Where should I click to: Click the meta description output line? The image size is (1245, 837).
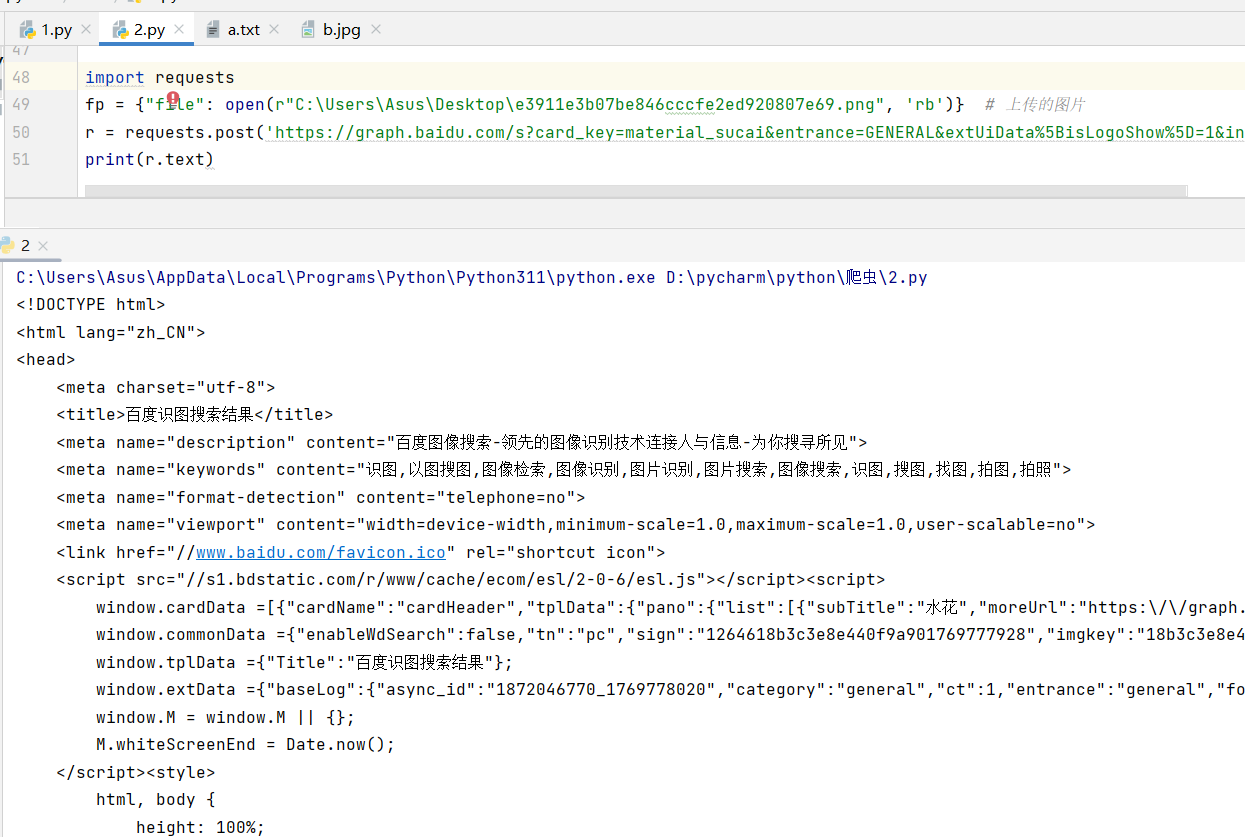[x=462, y=442]
